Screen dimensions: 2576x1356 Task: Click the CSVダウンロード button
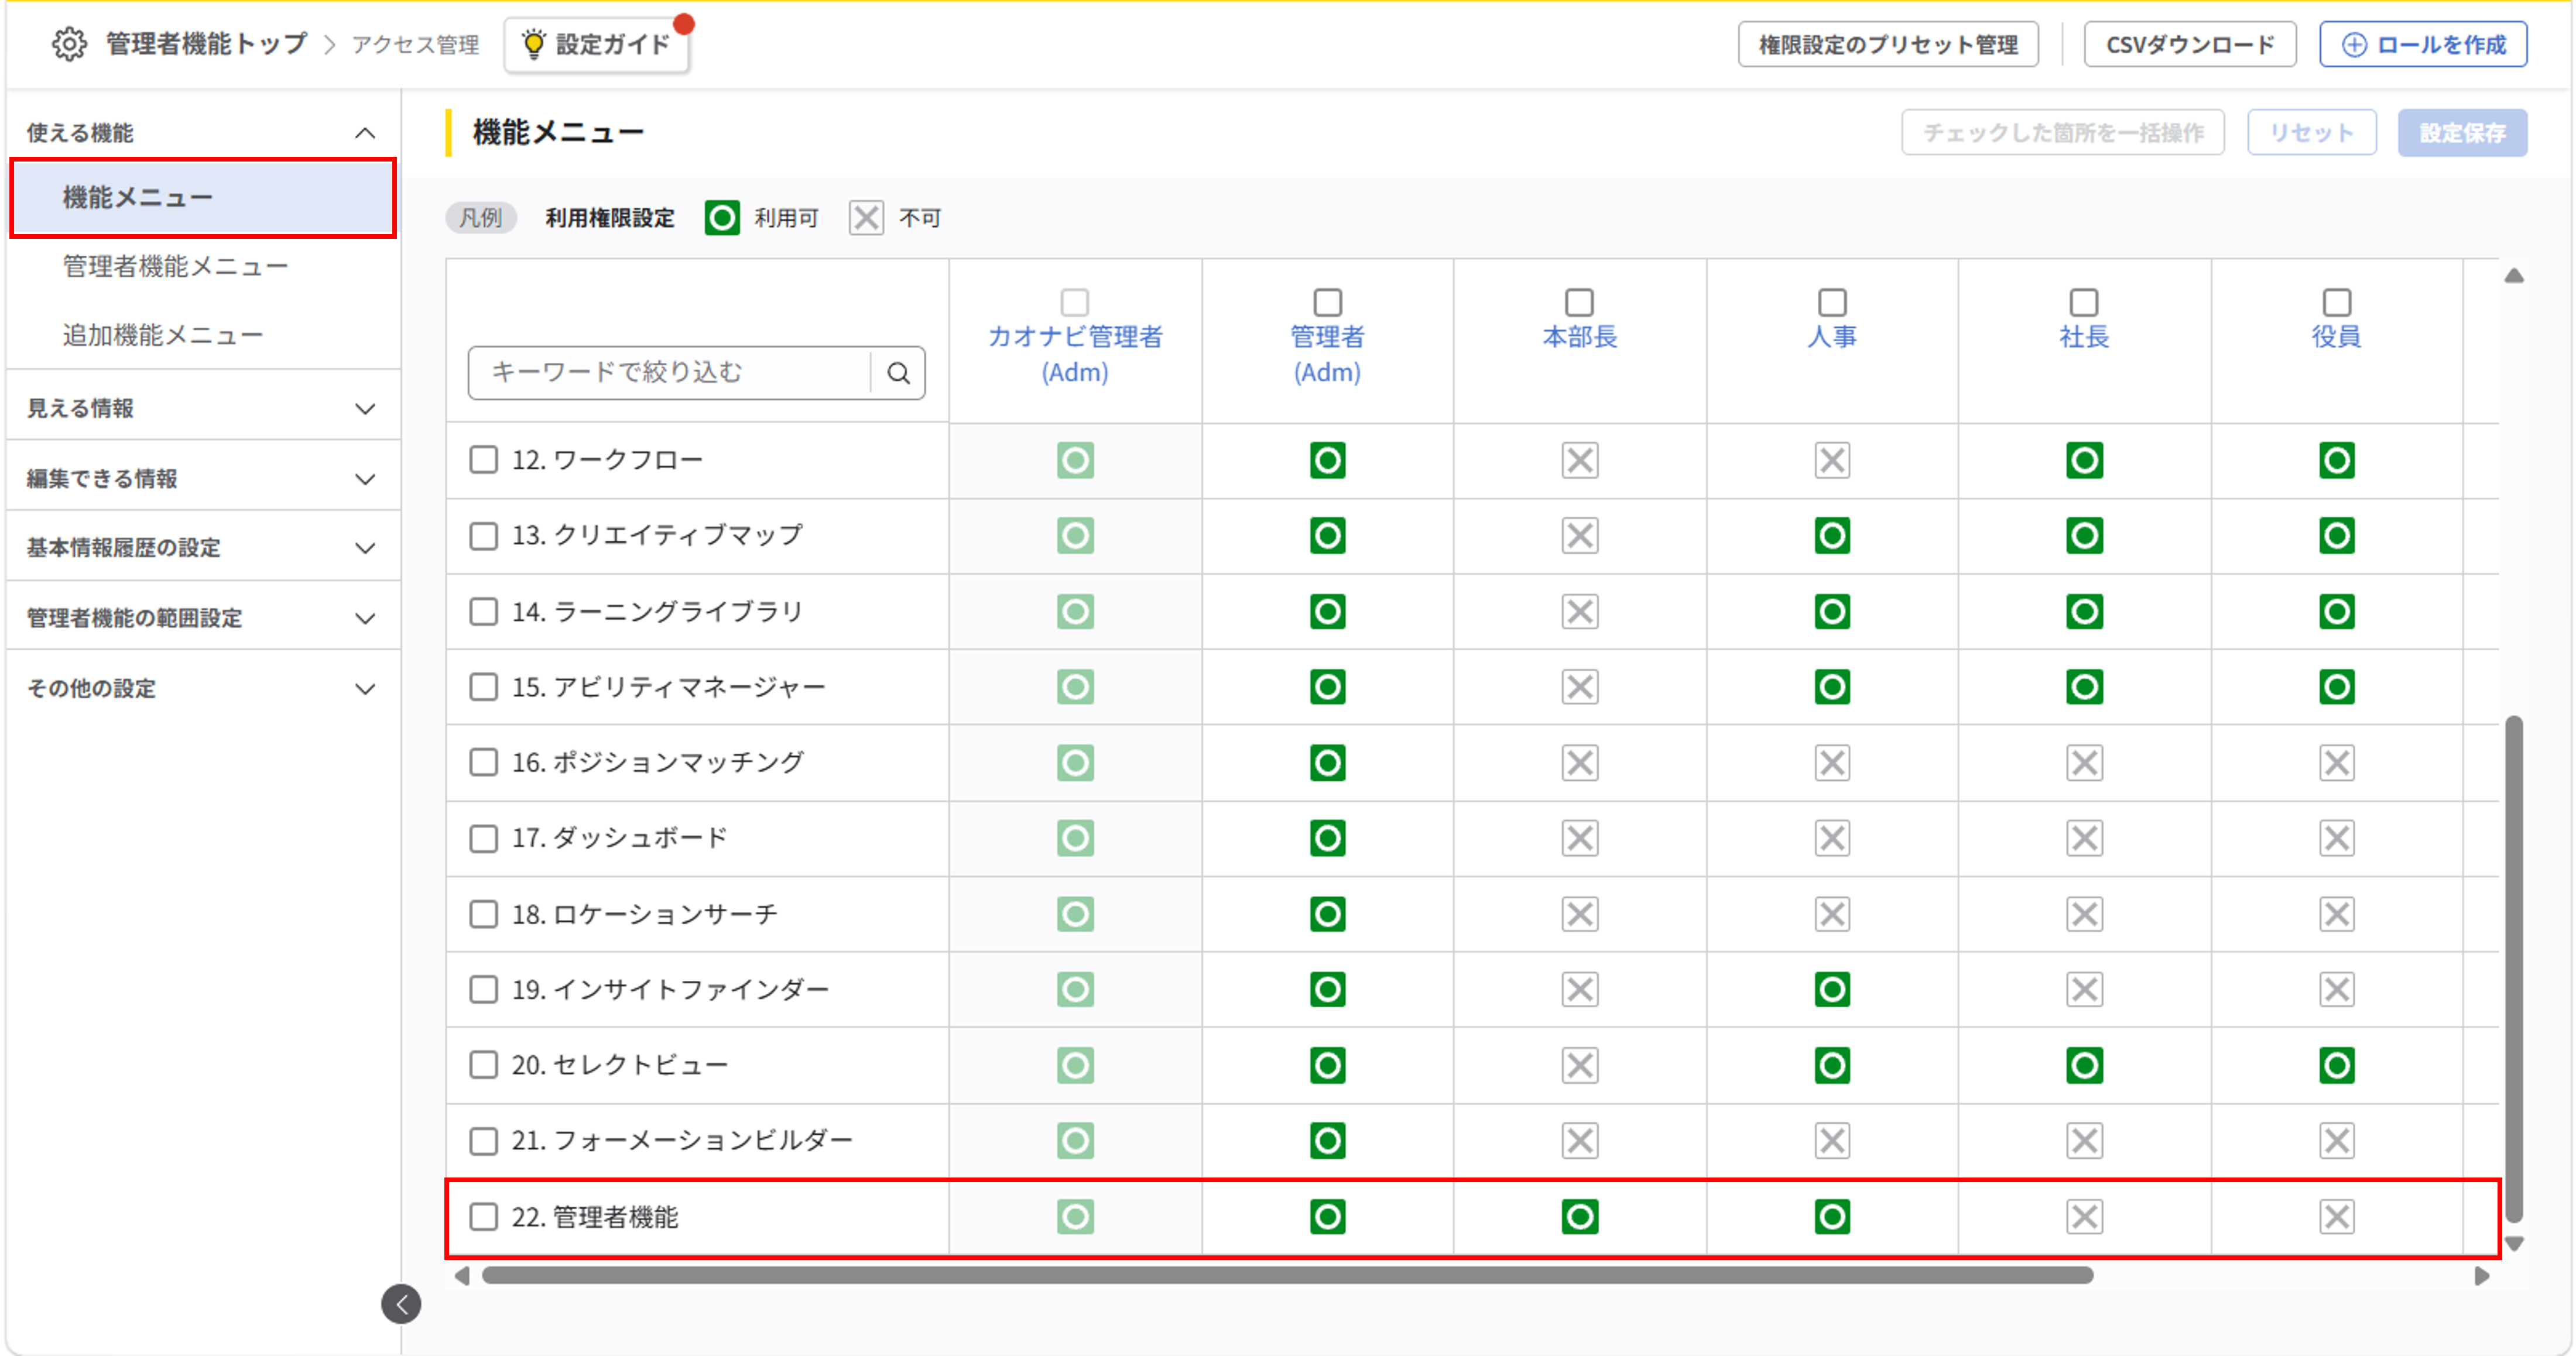(2190, 44)
